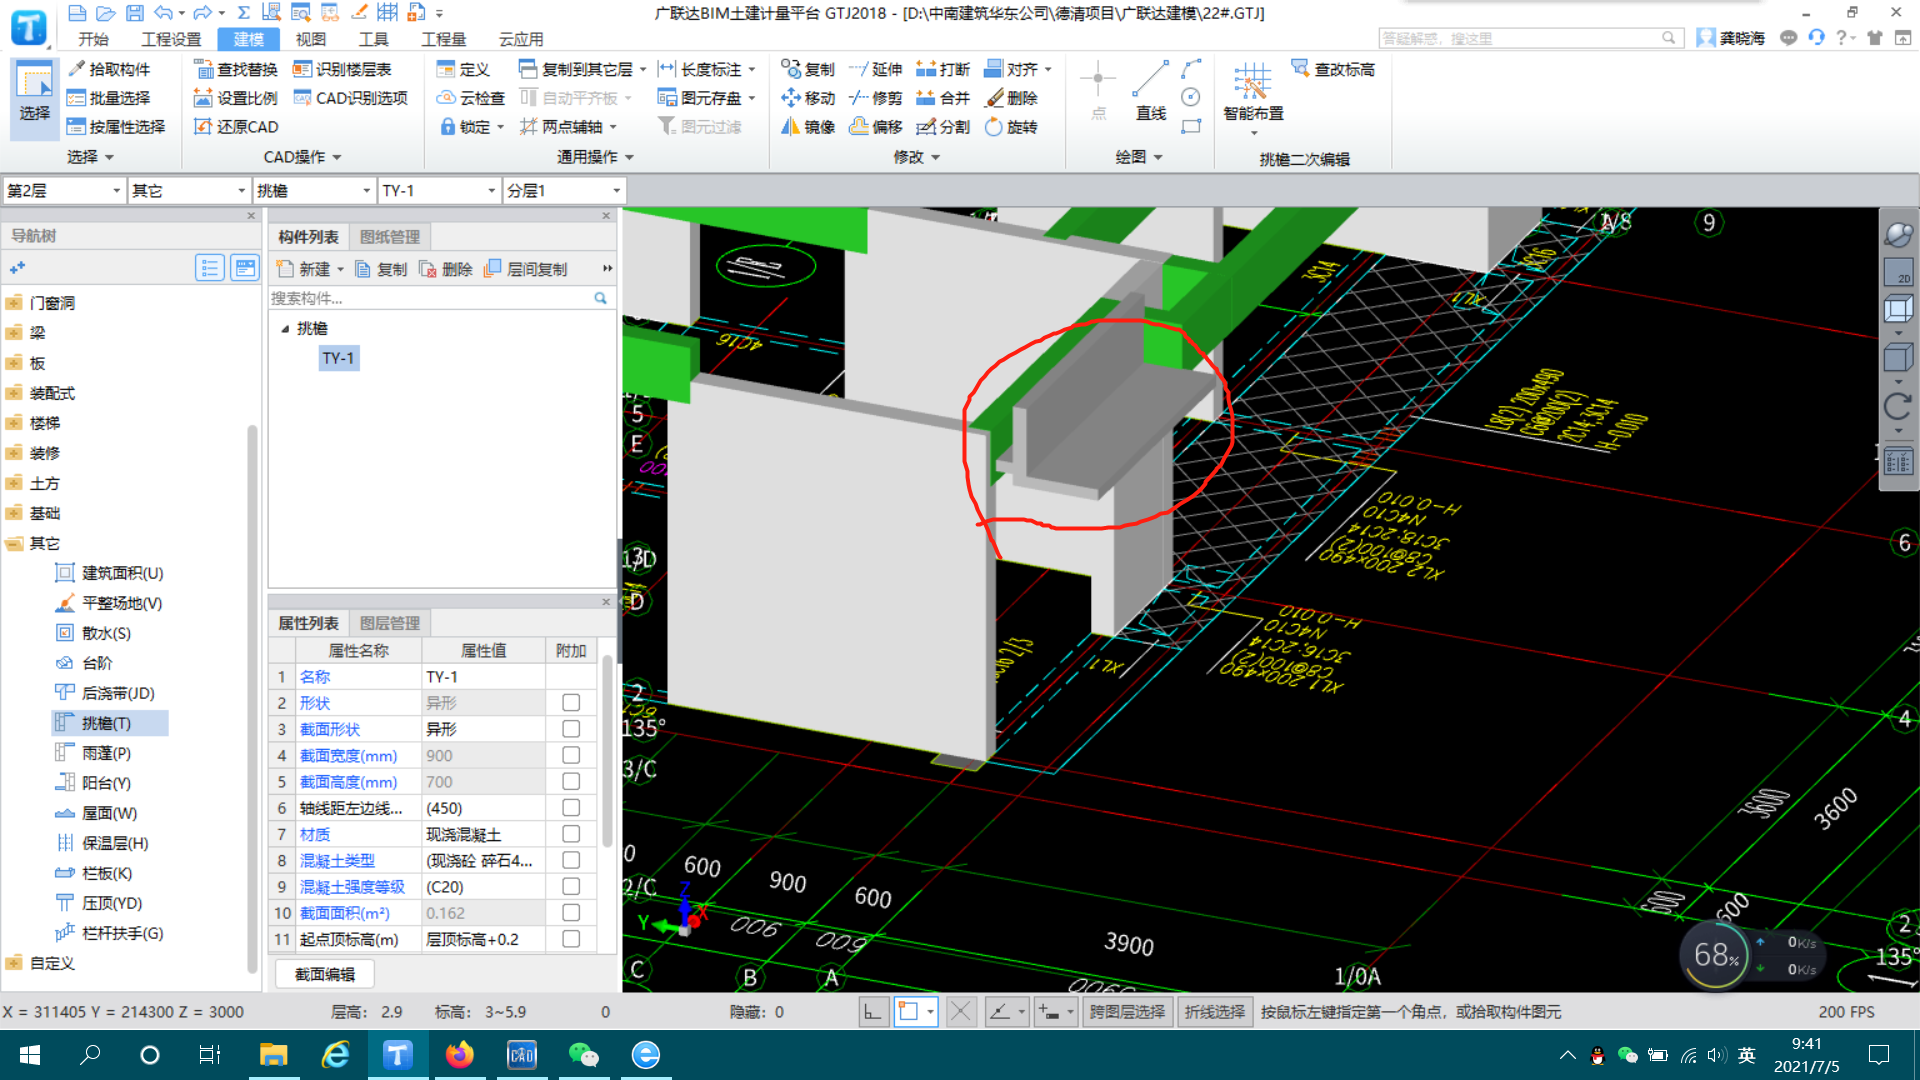
Task: Click the 智能布置 smart layout tool
Action: coord(1253,96)
